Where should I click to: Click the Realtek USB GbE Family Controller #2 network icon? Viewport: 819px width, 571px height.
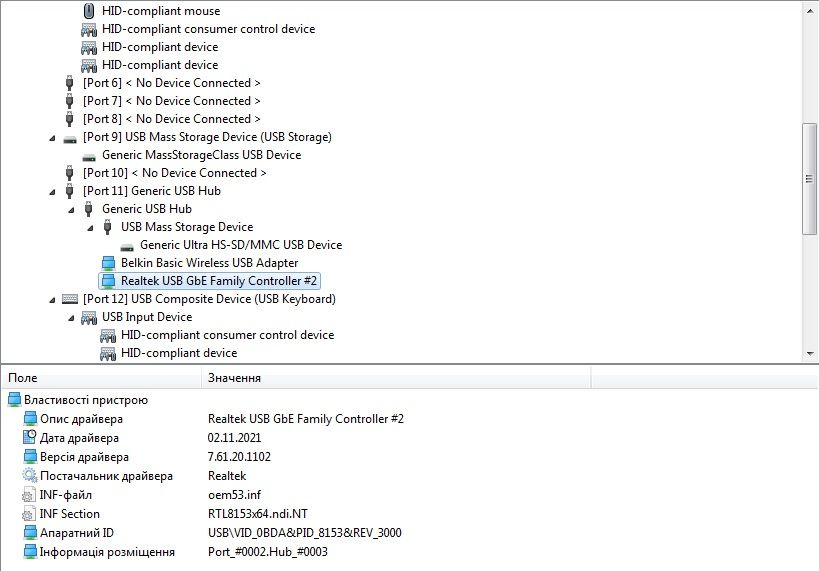pyautogui.click(x=108, y=281)
